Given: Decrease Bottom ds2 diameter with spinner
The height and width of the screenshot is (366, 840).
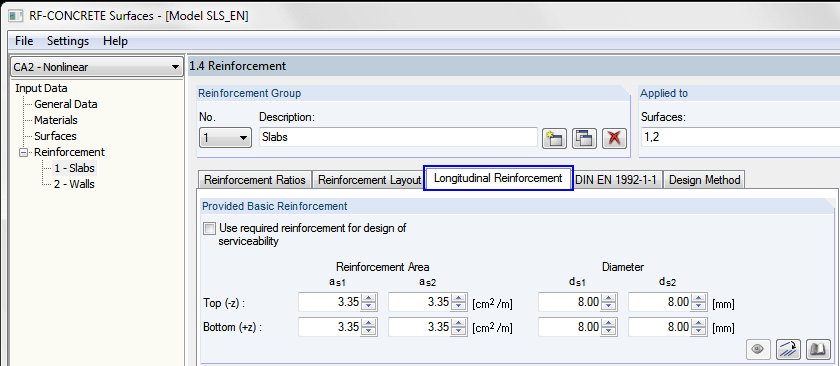Looking at the screenshot, I should (x=698, y=331).
